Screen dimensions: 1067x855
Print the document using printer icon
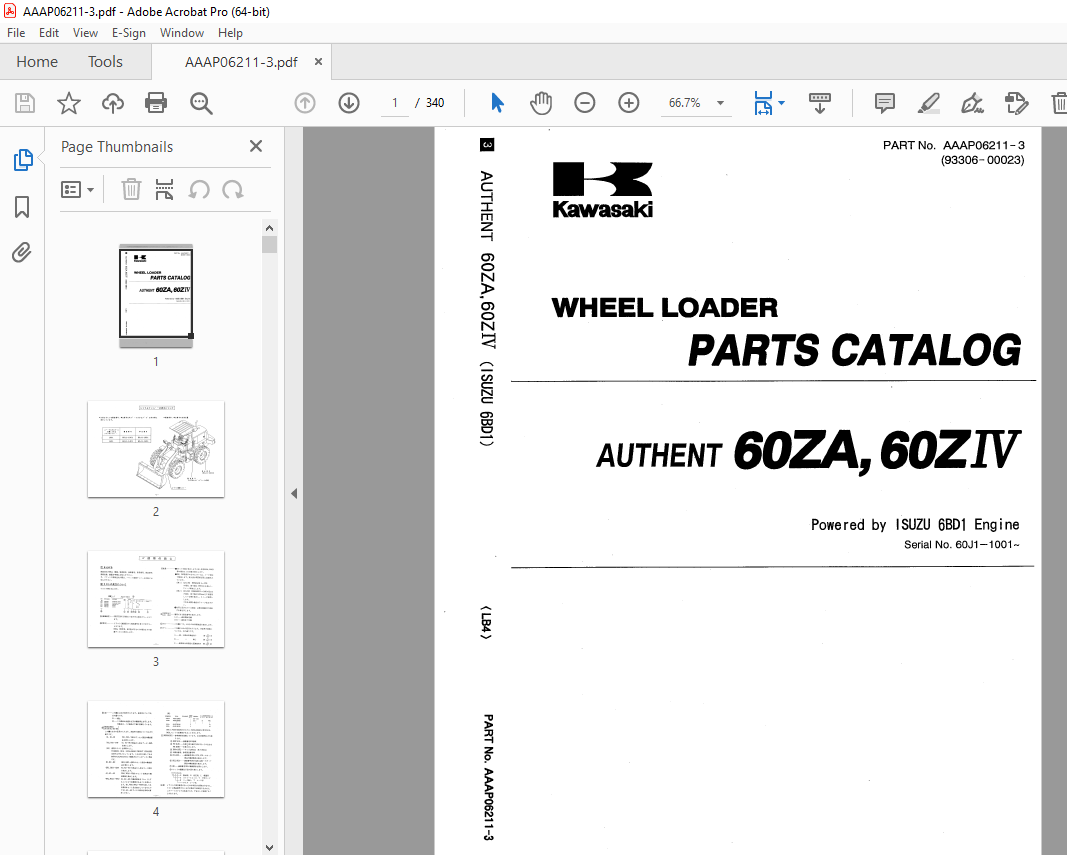click(156, 103)
